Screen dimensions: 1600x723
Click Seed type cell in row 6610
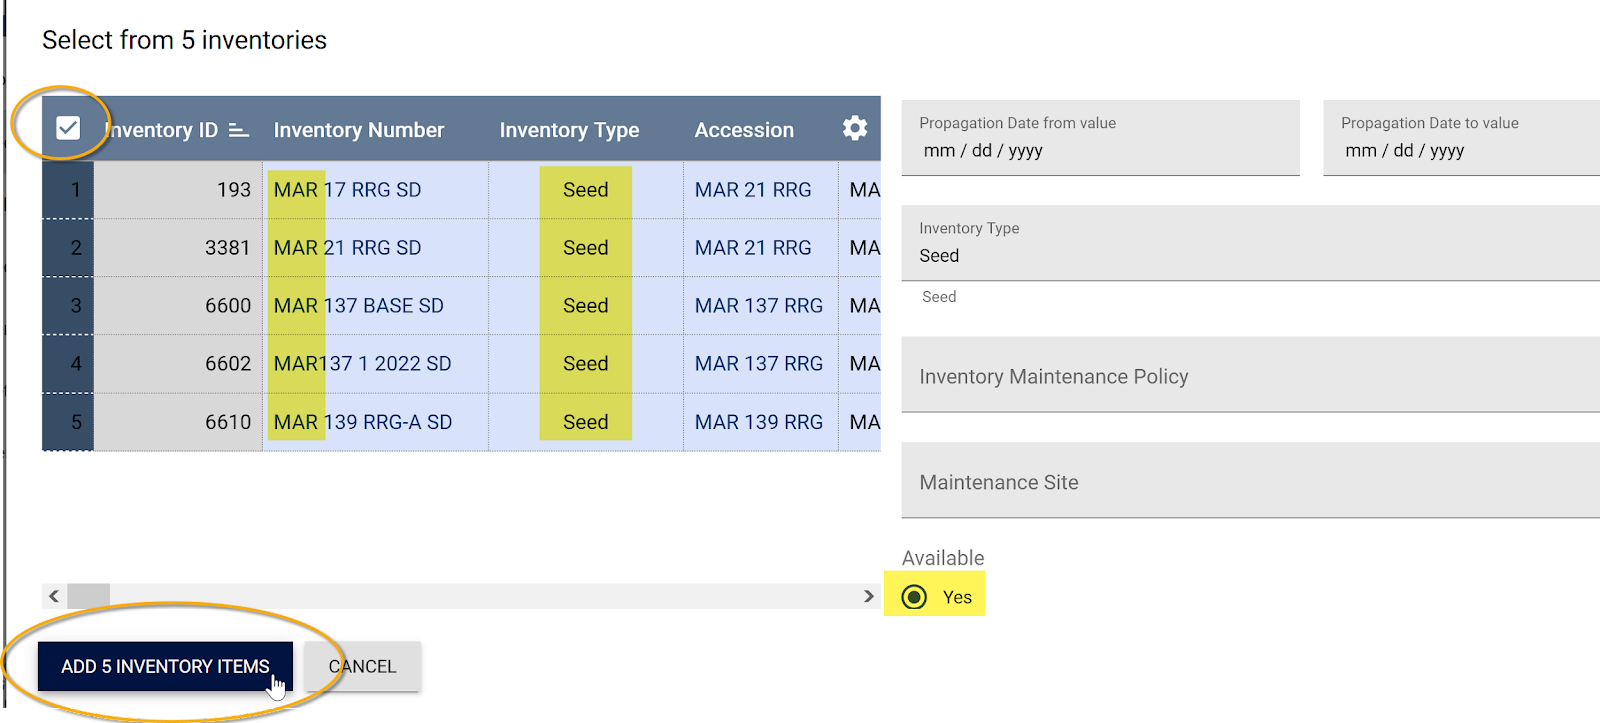585,422
